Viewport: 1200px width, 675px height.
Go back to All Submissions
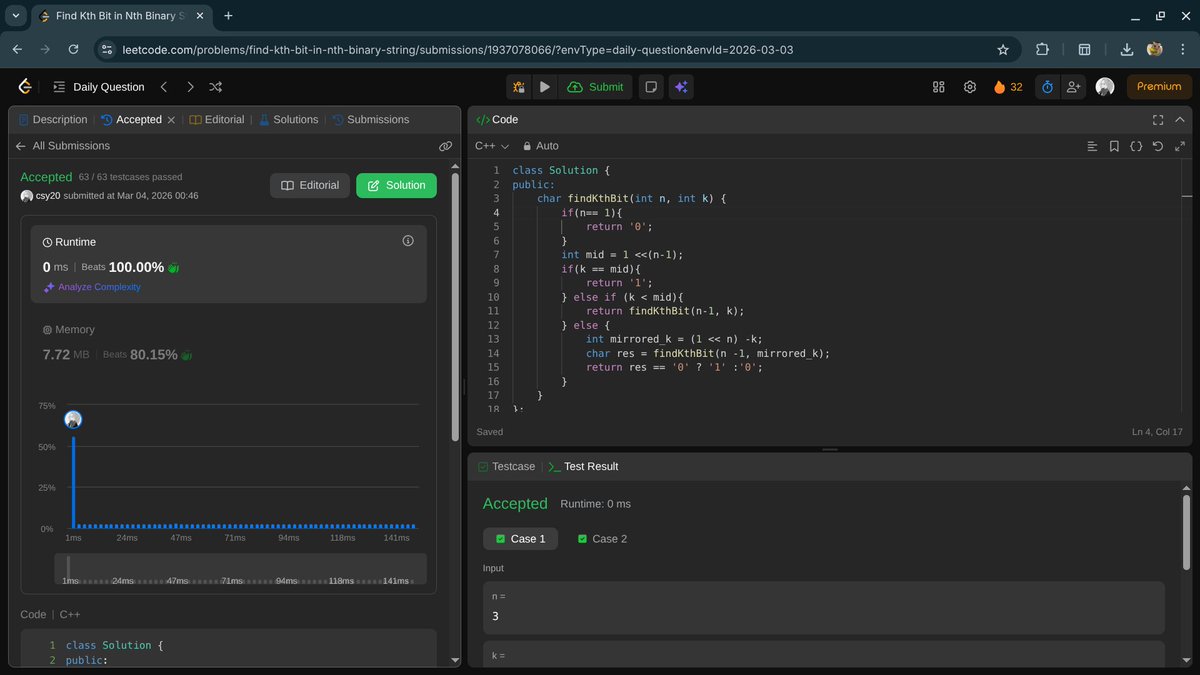tap(63, 146)
